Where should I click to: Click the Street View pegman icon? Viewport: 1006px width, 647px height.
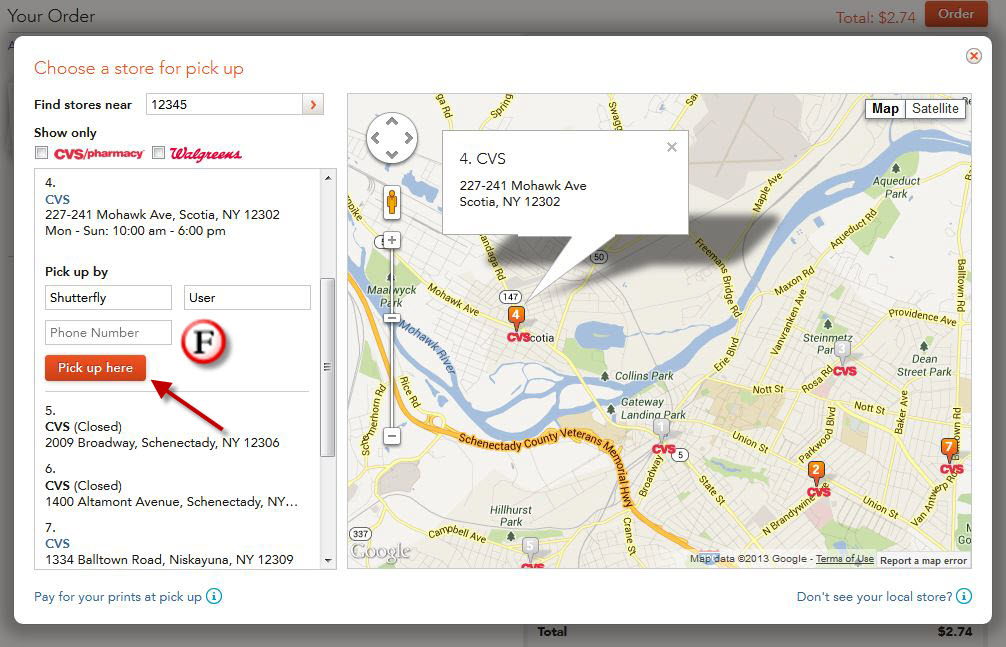[x=392, y=202]
